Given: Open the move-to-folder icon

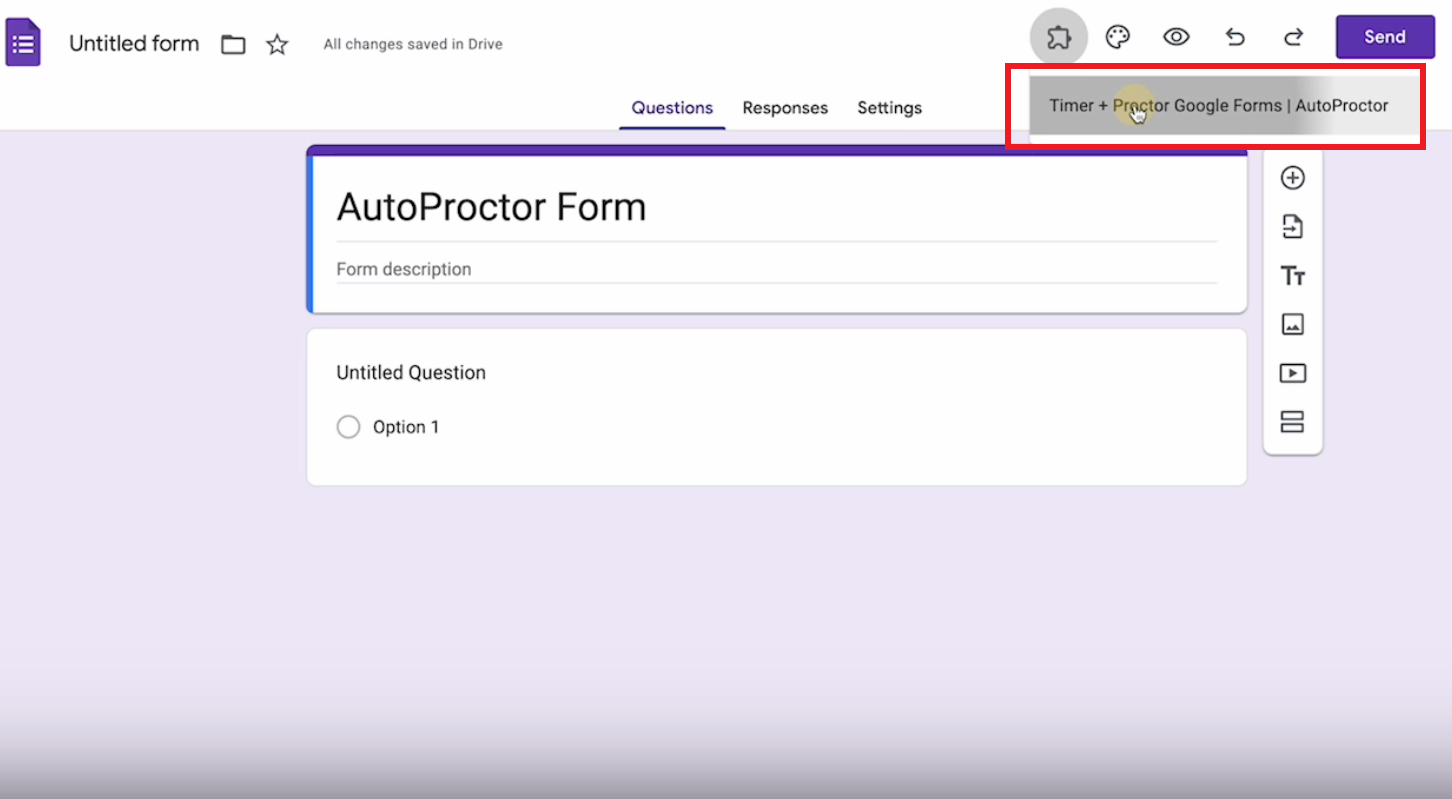Looking at the screenshot, I should tap(233, 45).
